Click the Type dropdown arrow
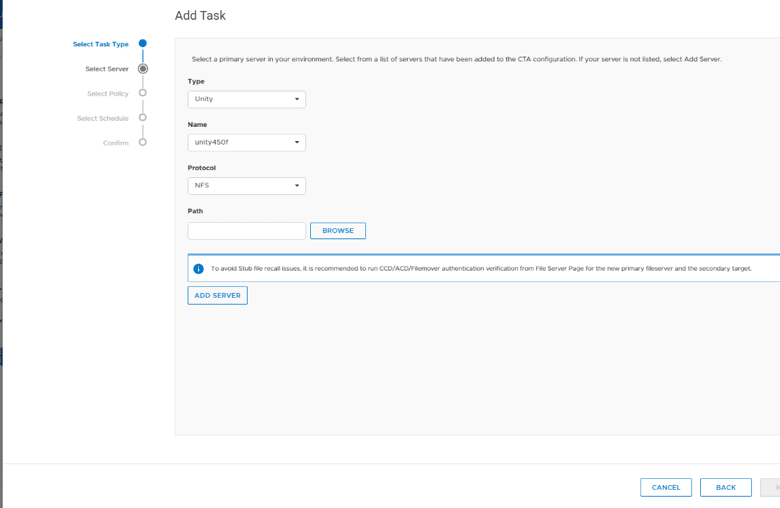Viewport: 780px width, 508px height. [x=297, y=100]
